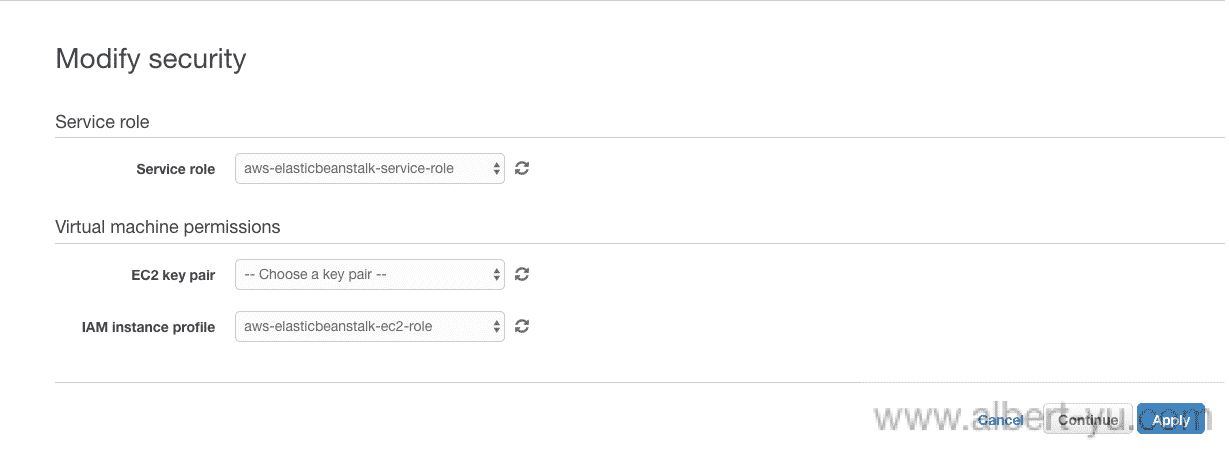Click the arrows on Choose a key pair

[496, 274]
